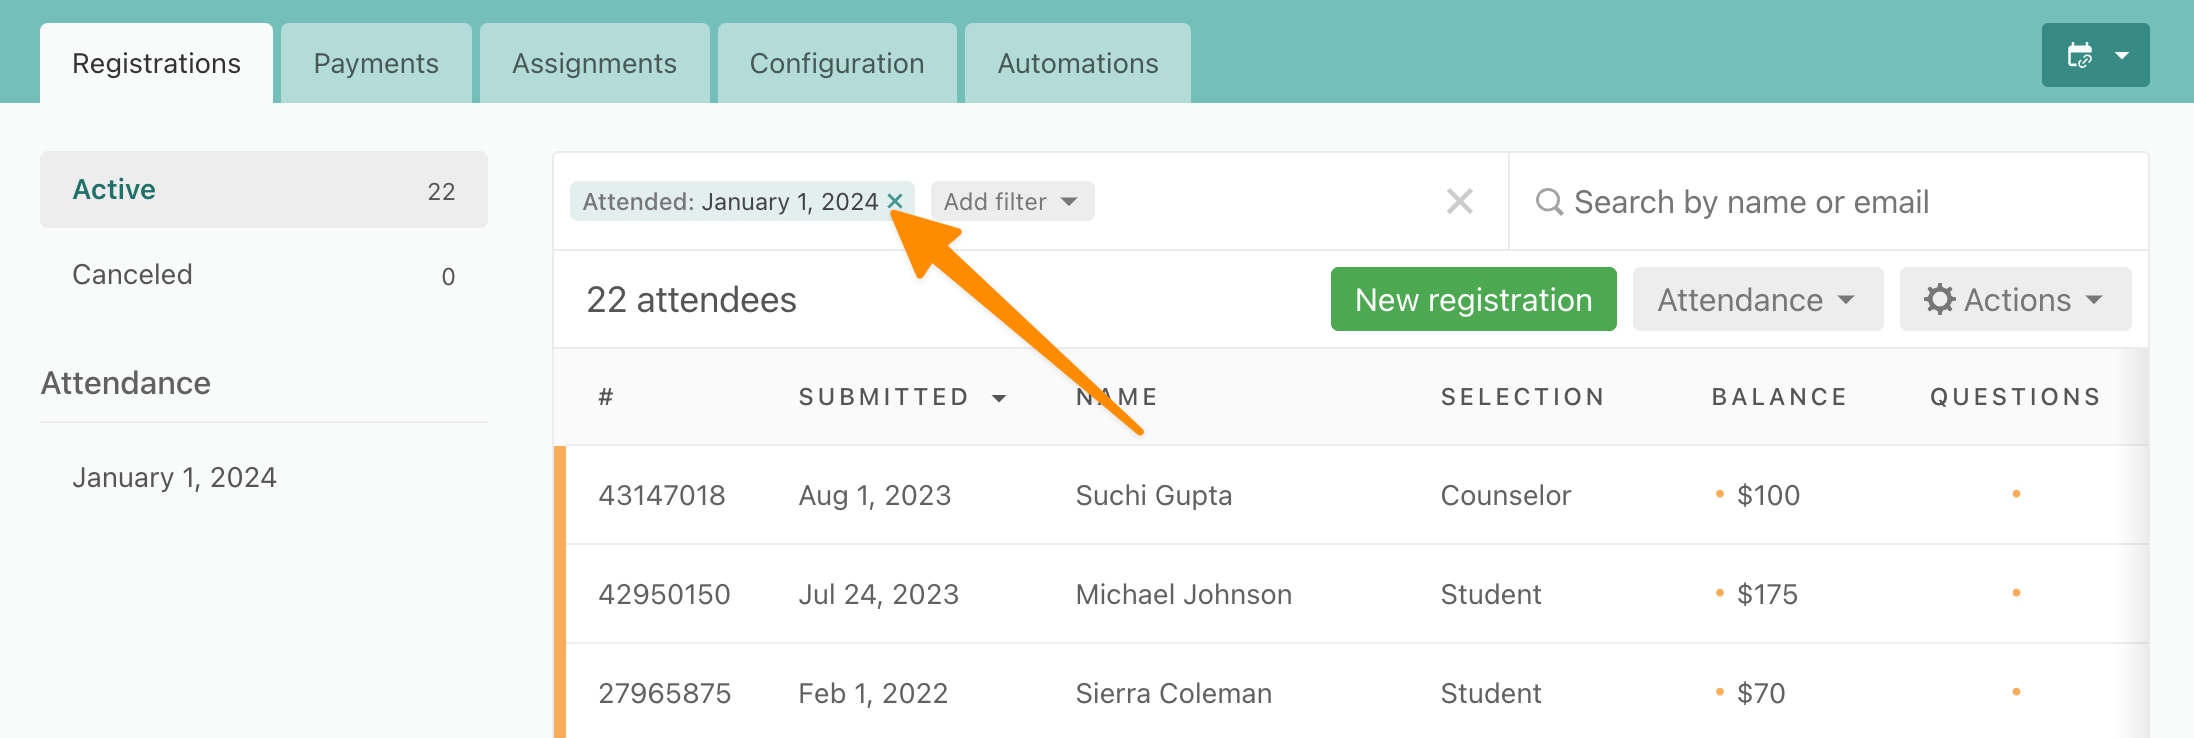The width and height of the screenshot is (2194, 738).
Task: Select the Canceled registrations list
Action: [x=264, y=275]
